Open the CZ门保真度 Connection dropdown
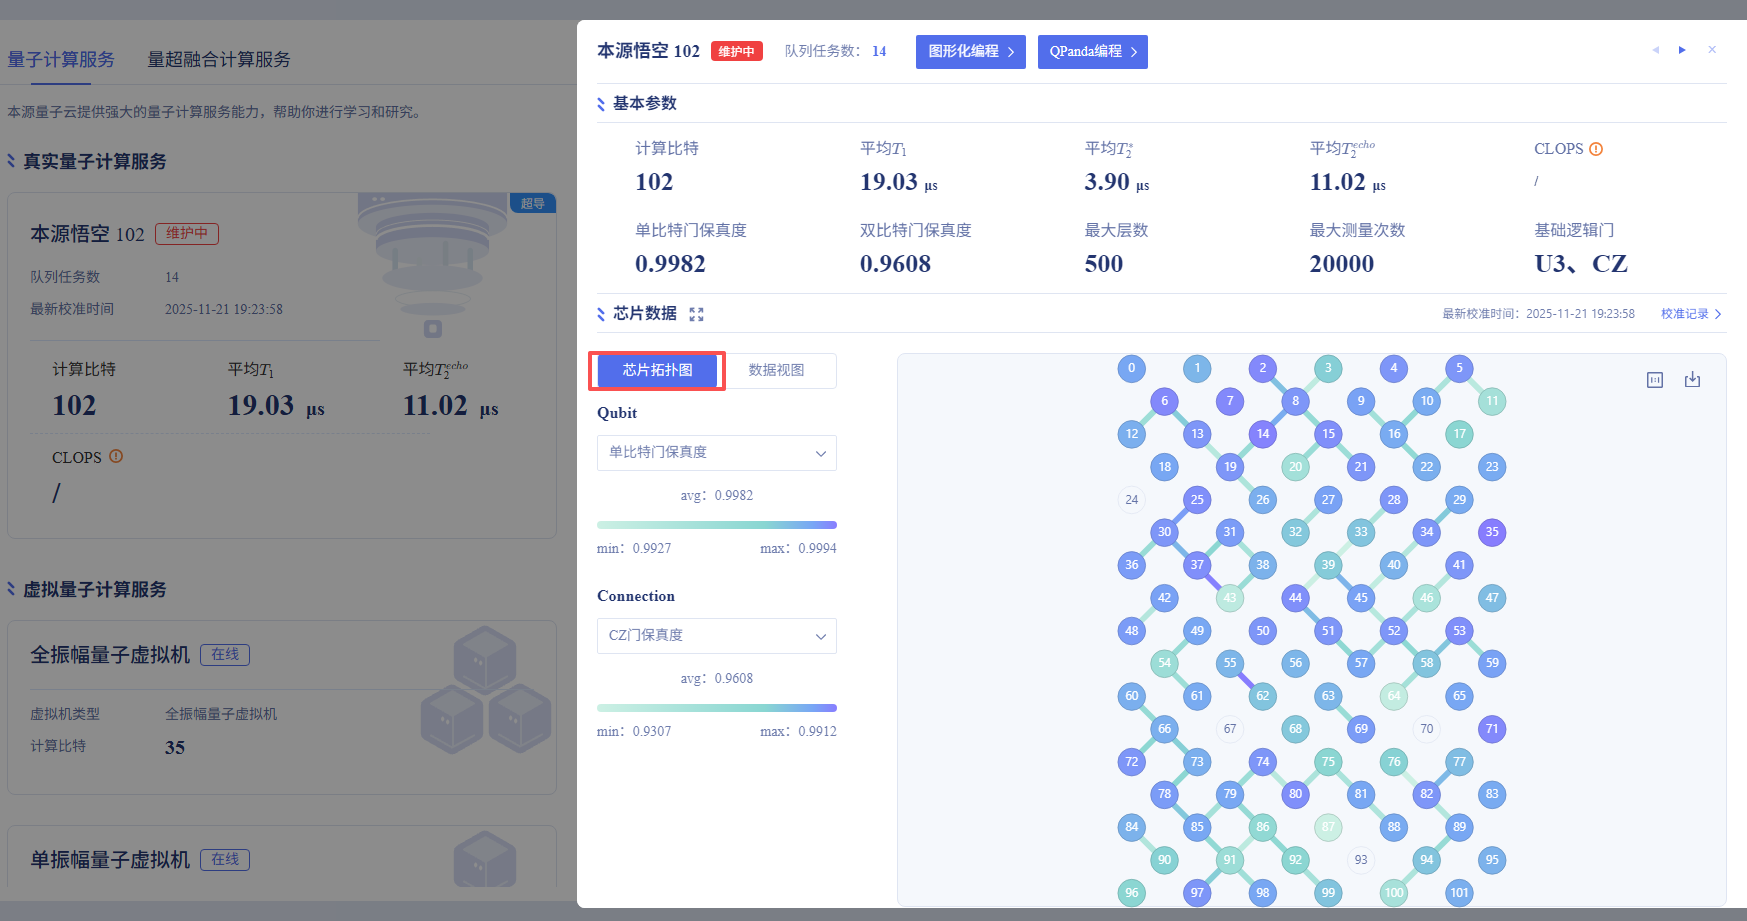The height and width of the screenshot is (921, 1747). coord(716,636)
